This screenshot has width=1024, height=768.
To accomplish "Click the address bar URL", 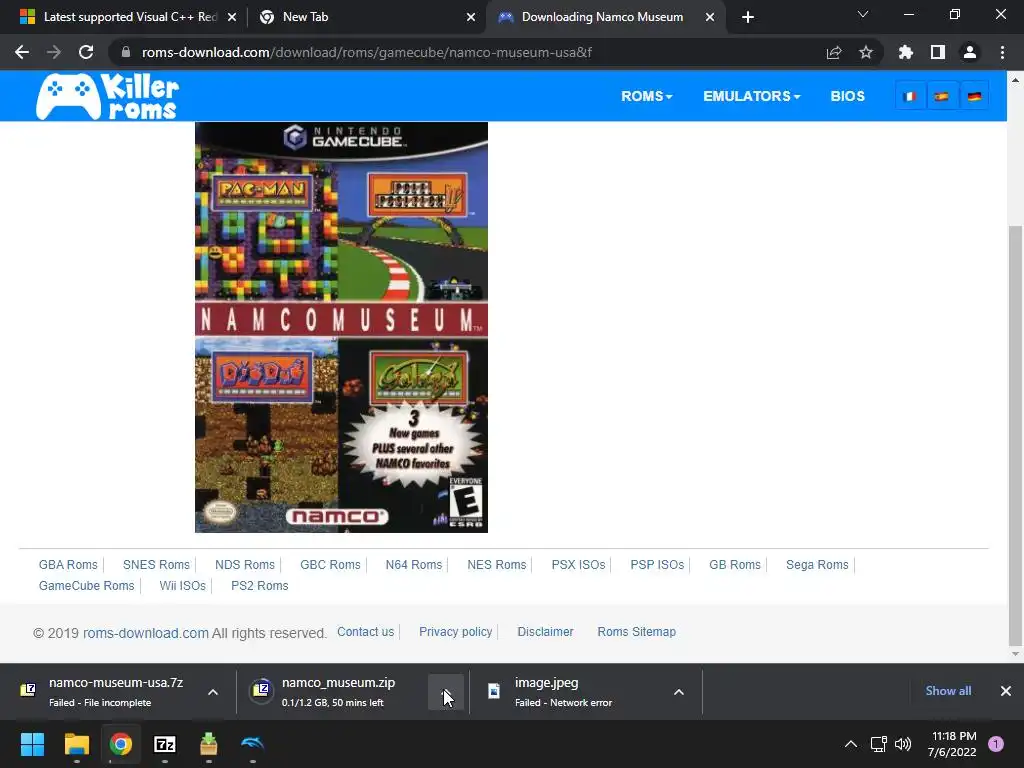I will pyautogui.click(x=366, y=52).
